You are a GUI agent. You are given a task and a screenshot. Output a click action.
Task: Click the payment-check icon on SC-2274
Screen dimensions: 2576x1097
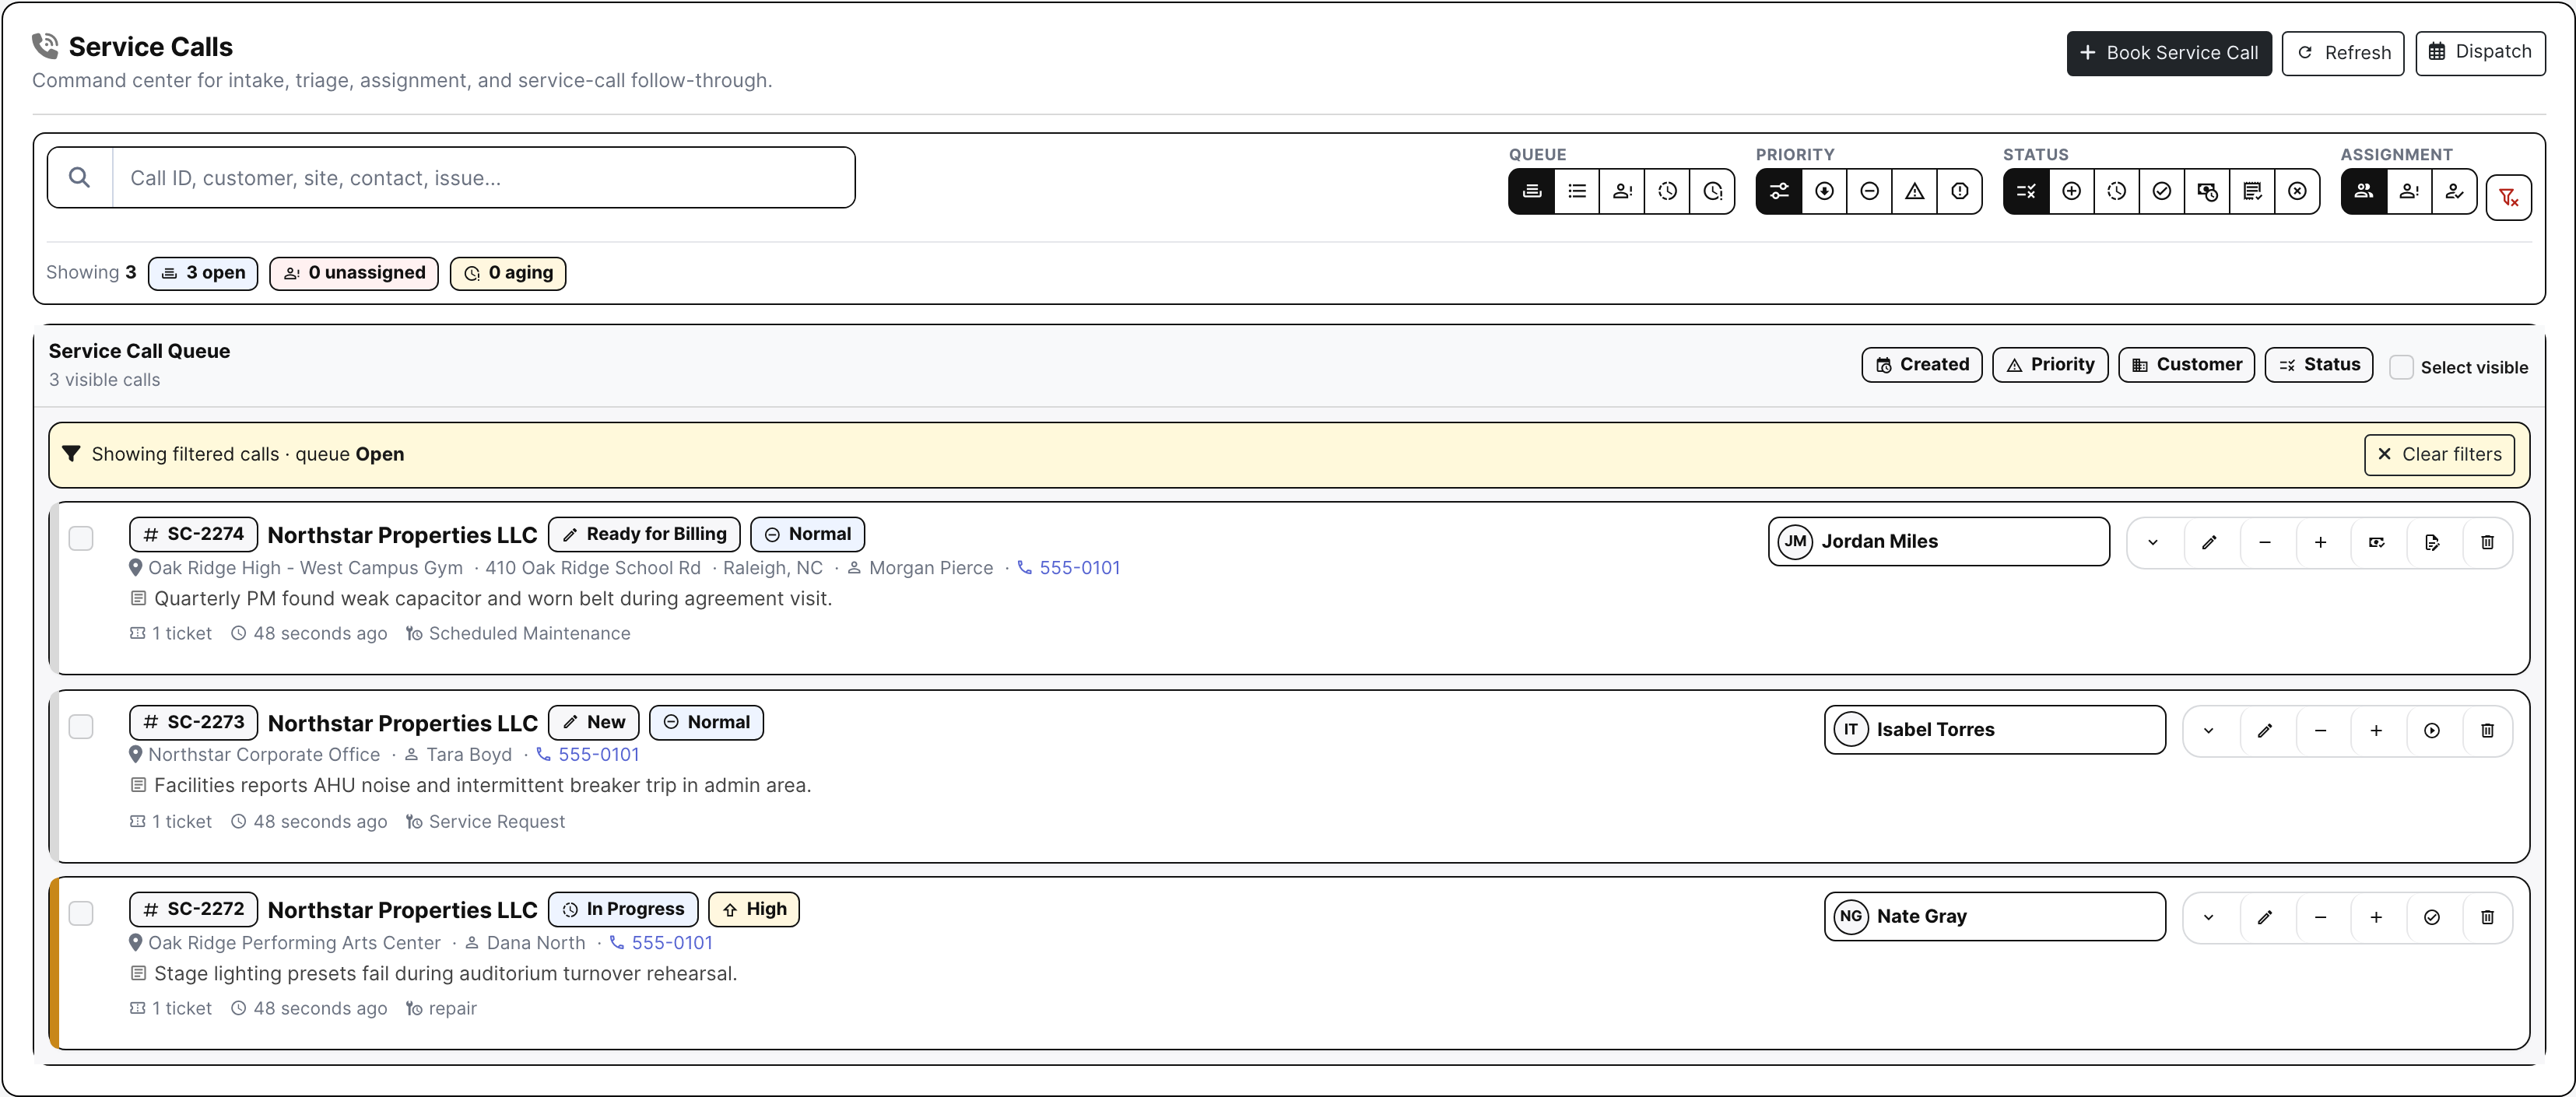[x=2376, y=542]
